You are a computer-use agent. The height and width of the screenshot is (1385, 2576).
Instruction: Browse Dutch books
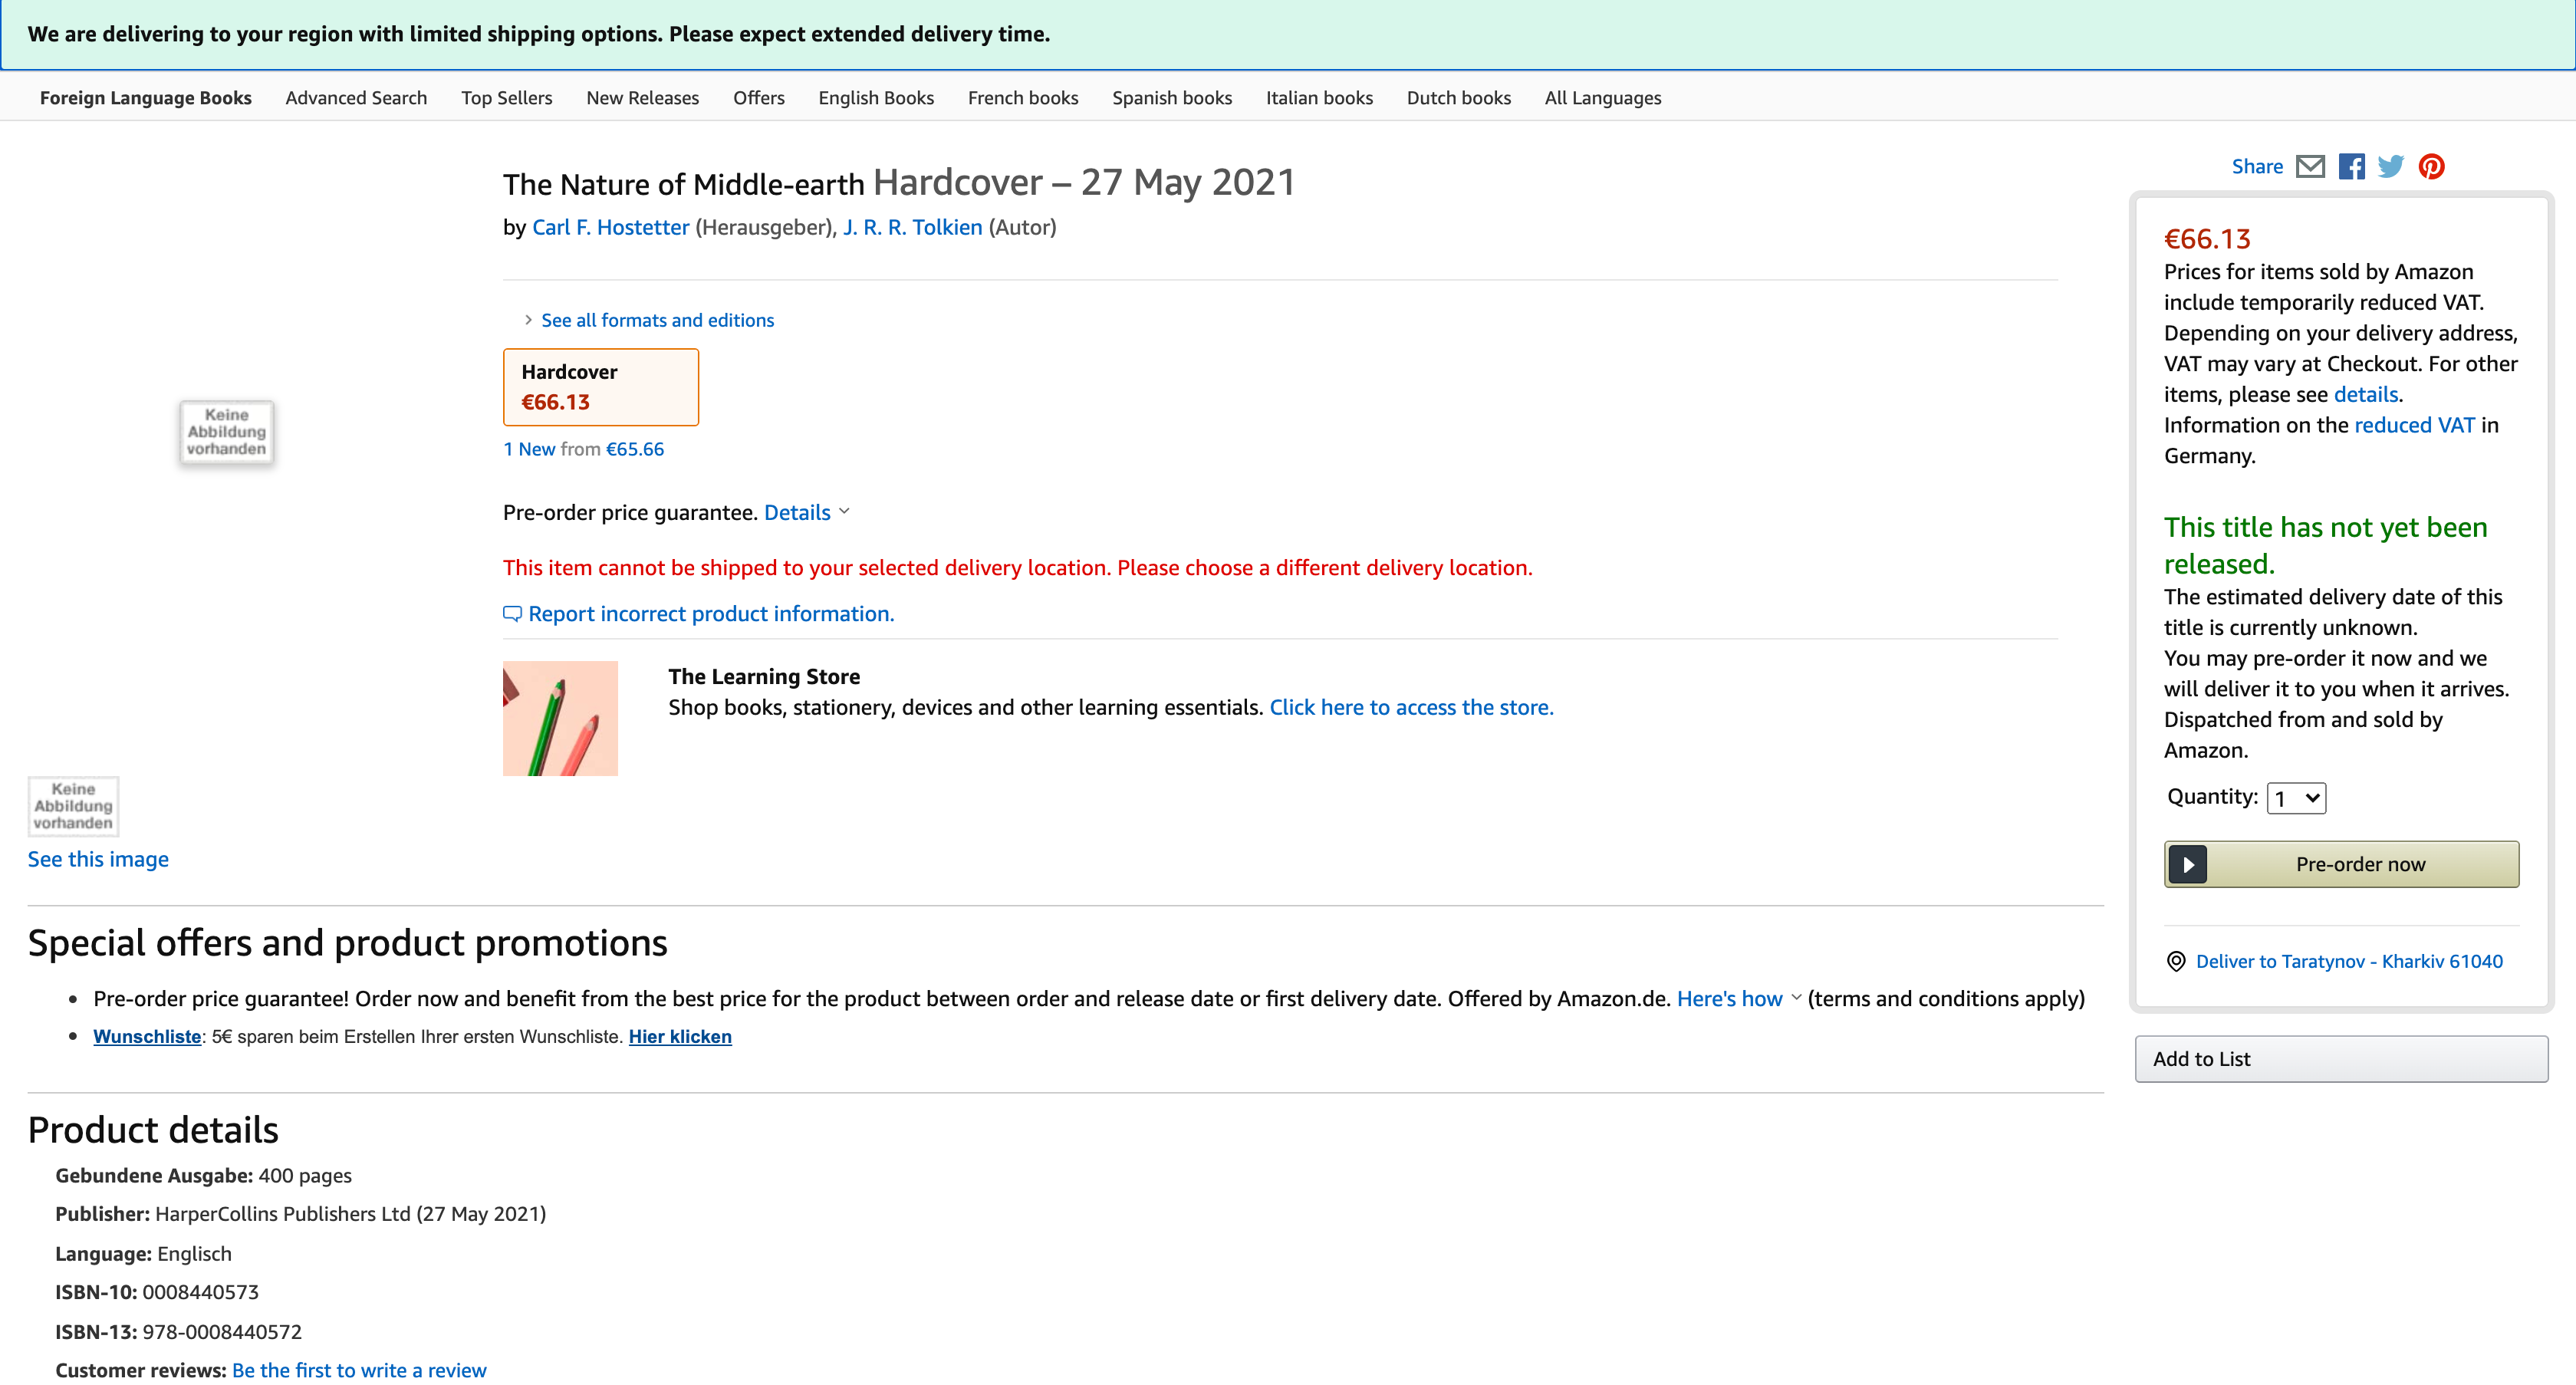coord(1458,98)
